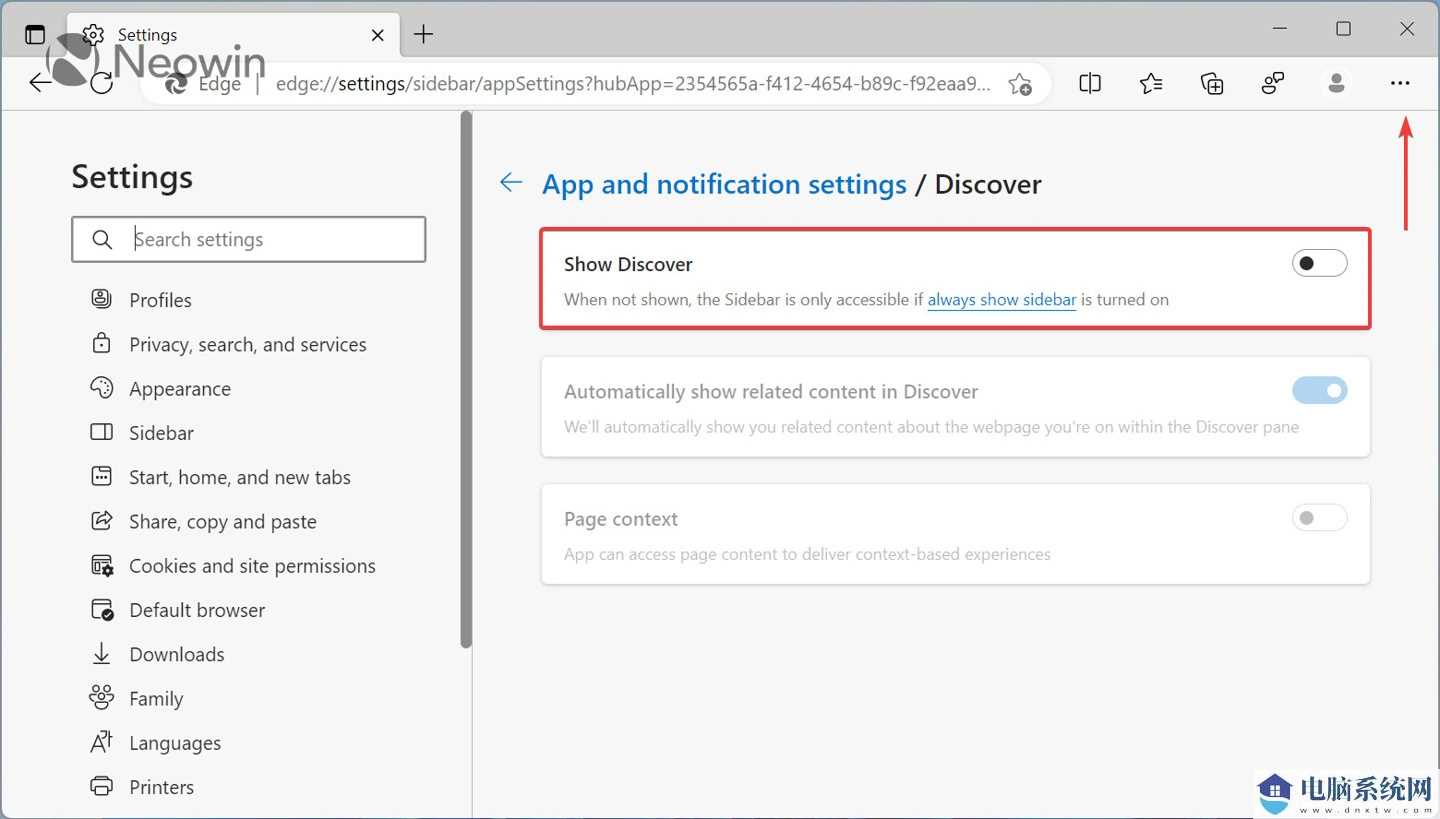Open Downloads settings section
Viewport: 1440px width, 819px height.
coord(177,654)
